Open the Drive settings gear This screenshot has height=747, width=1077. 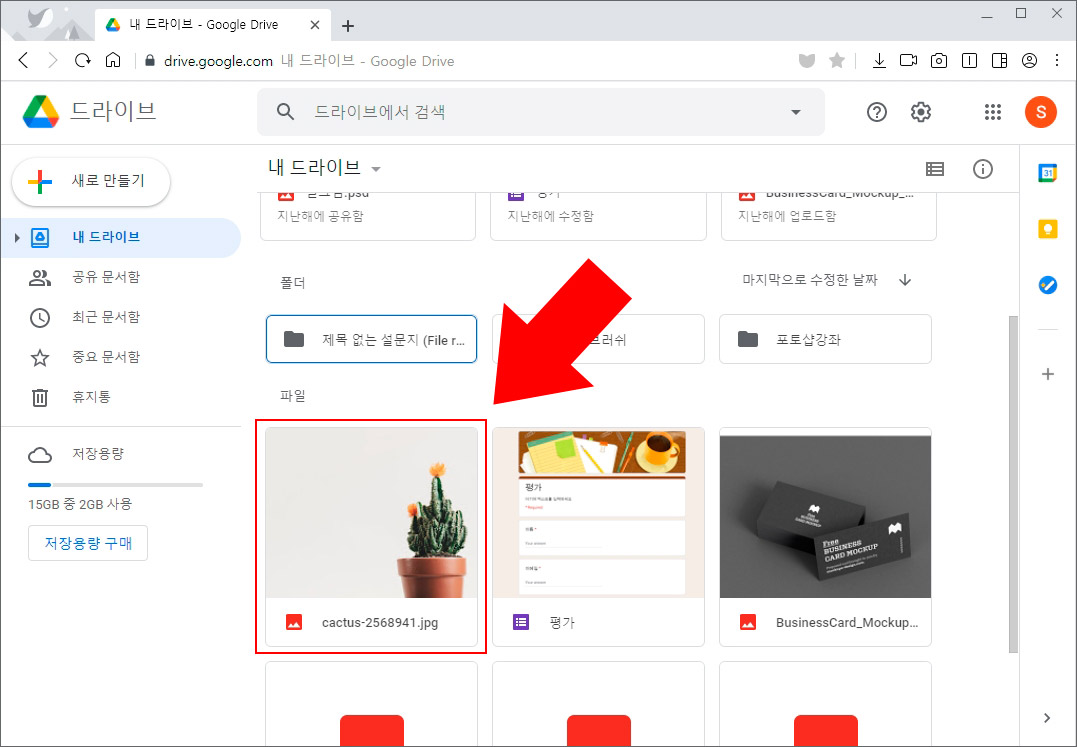click(920, 112)
